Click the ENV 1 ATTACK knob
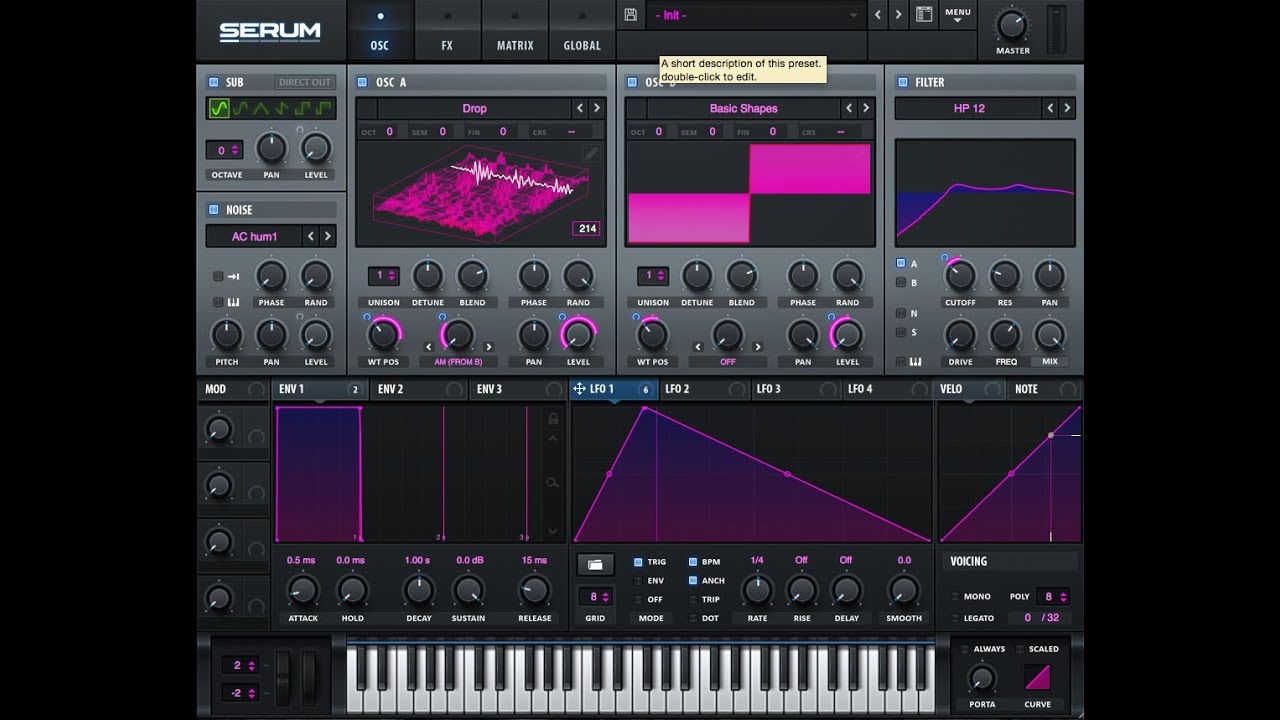This screenshot has width=1280, height=720. point(302,590)
